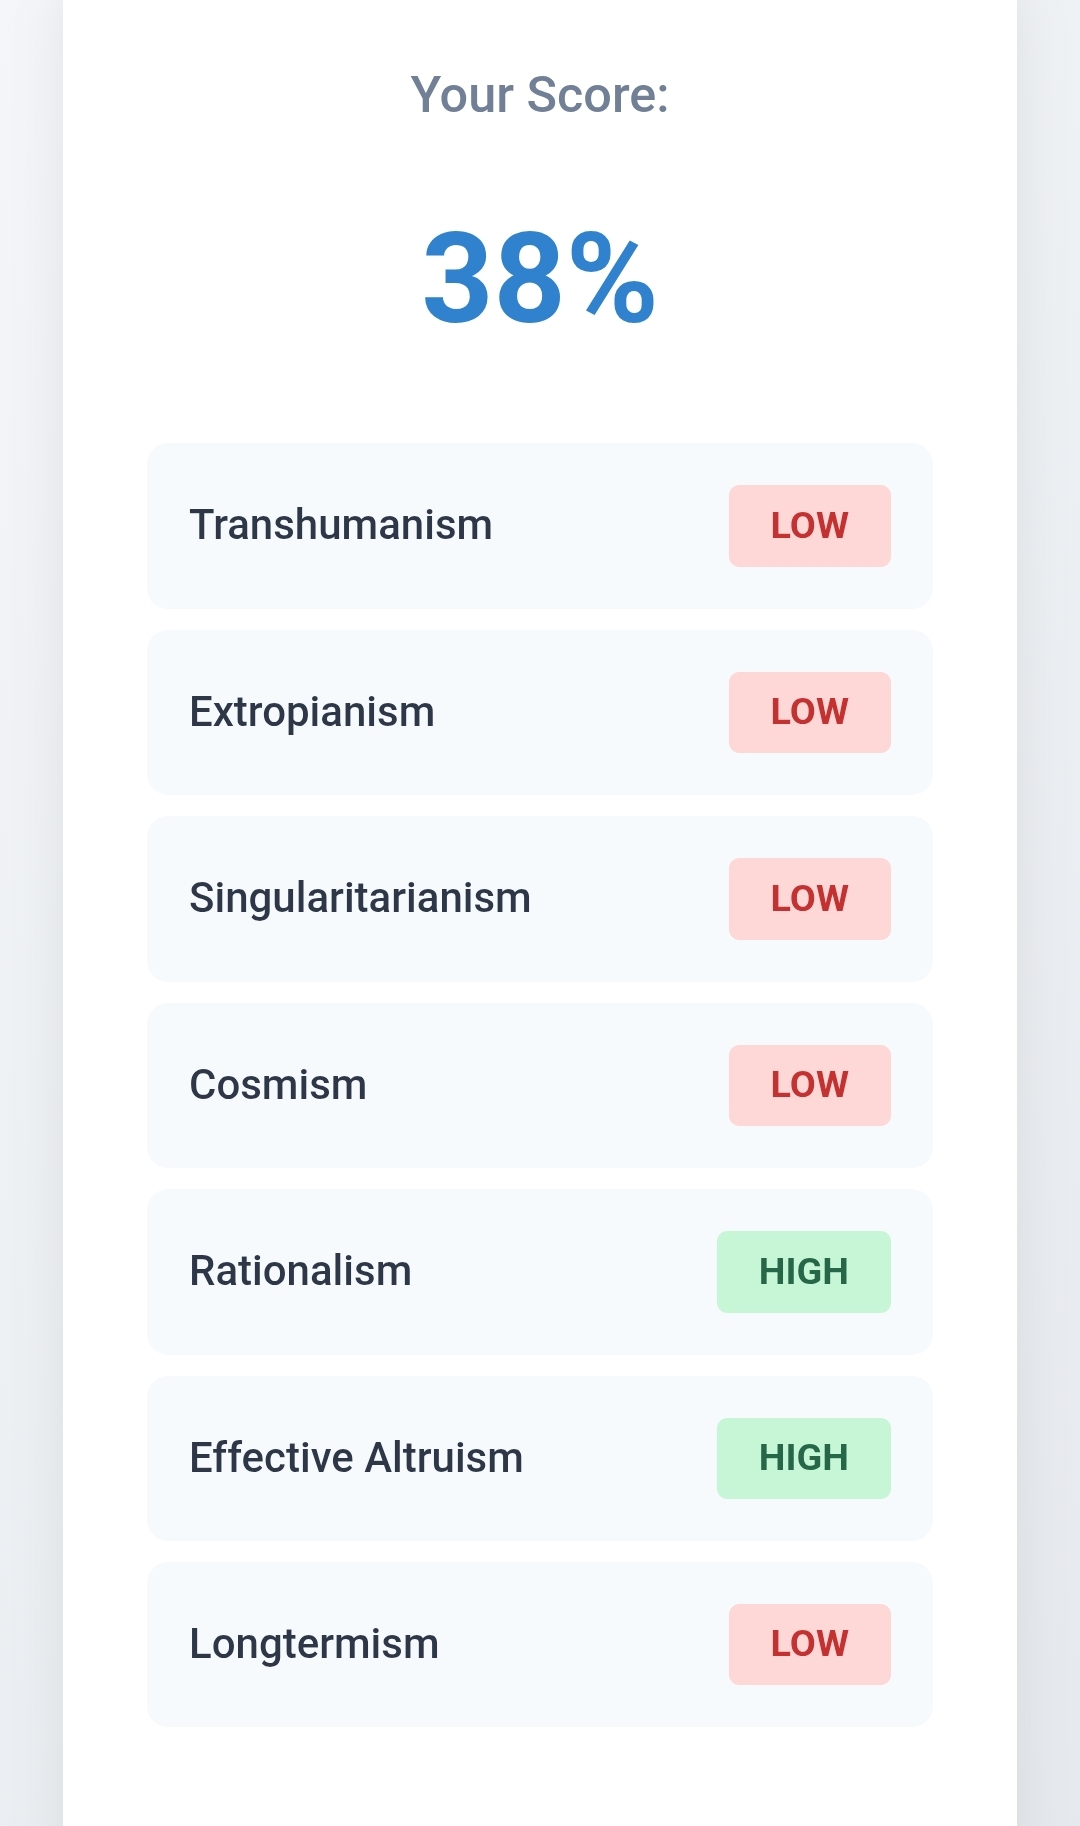The image size is (1080, 1826).
Task: Click the 38% score value
Action: click(539, 277)
